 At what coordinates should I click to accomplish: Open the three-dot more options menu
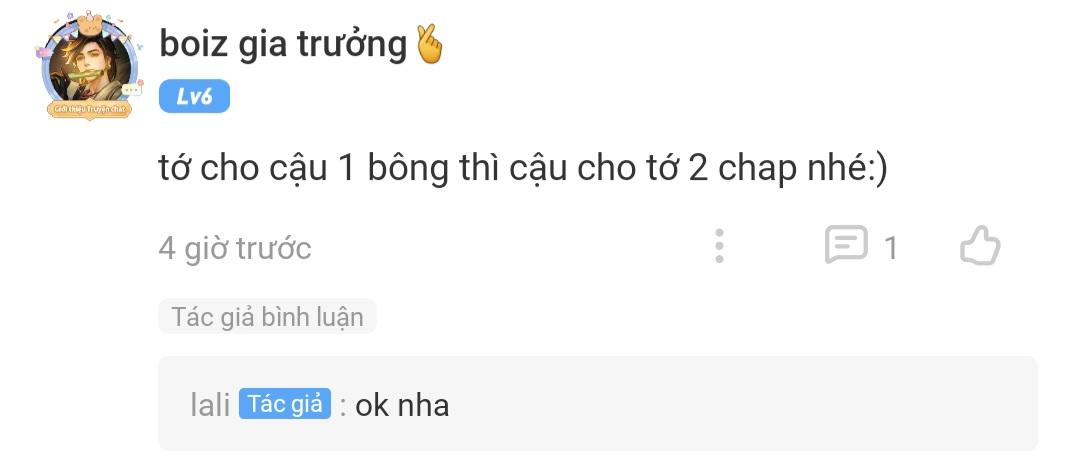[x=719, y=246]
